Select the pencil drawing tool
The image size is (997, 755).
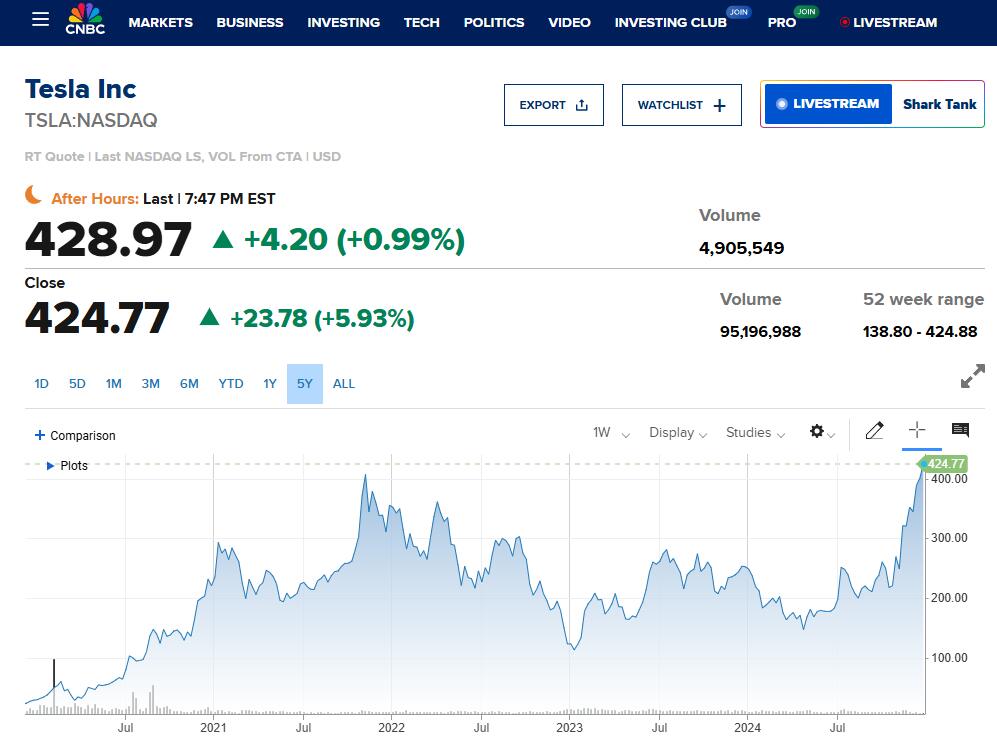874,431
